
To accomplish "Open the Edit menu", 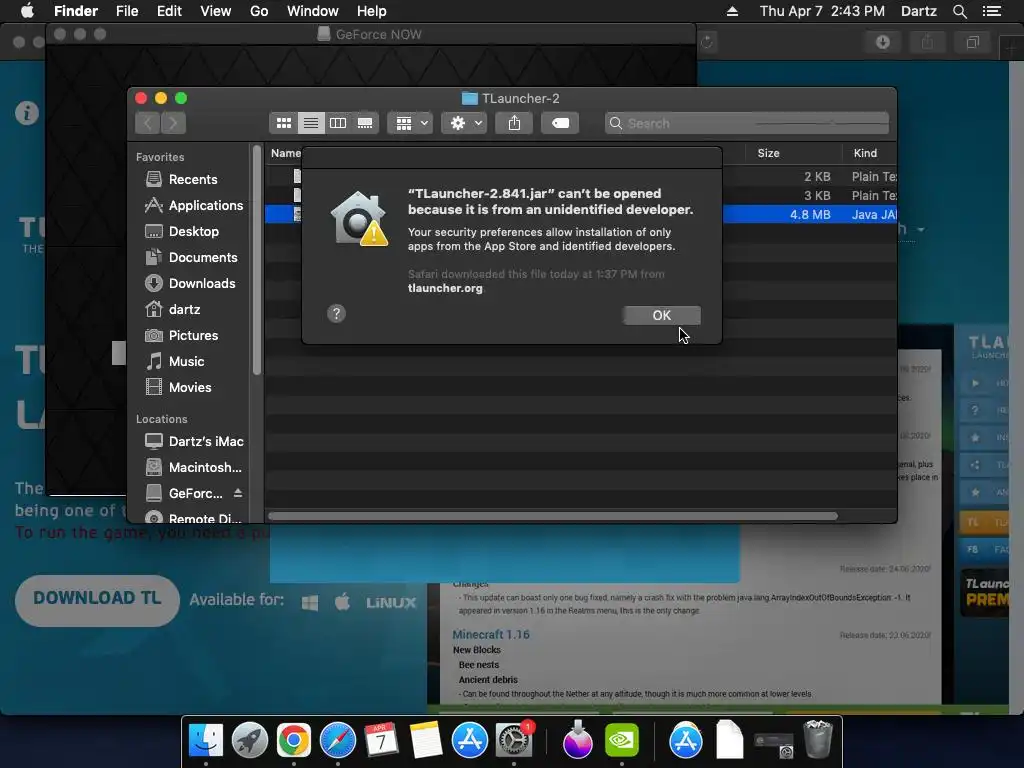I will 169,11.
